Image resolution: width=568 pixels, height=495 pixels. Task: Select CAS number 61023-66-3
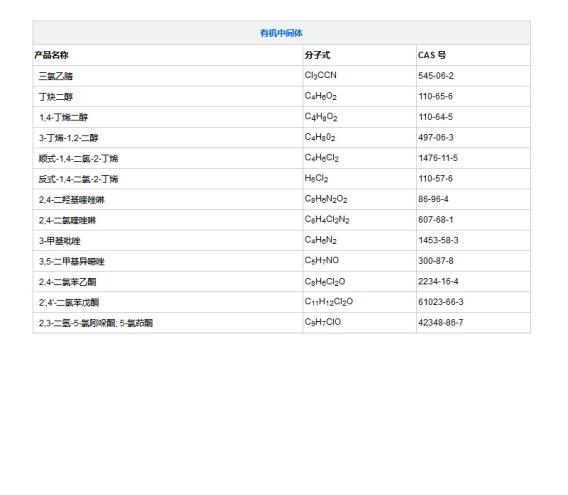tap(441, 302)
